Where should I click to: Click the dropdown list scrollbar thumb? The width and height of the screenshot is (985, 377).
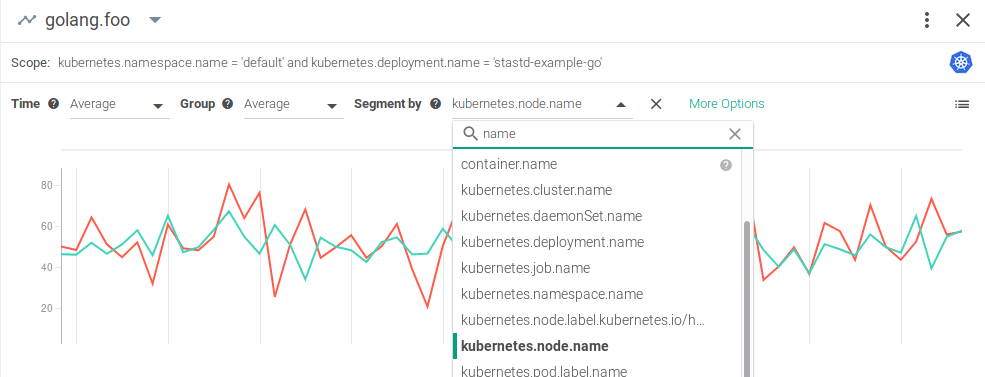747,299
